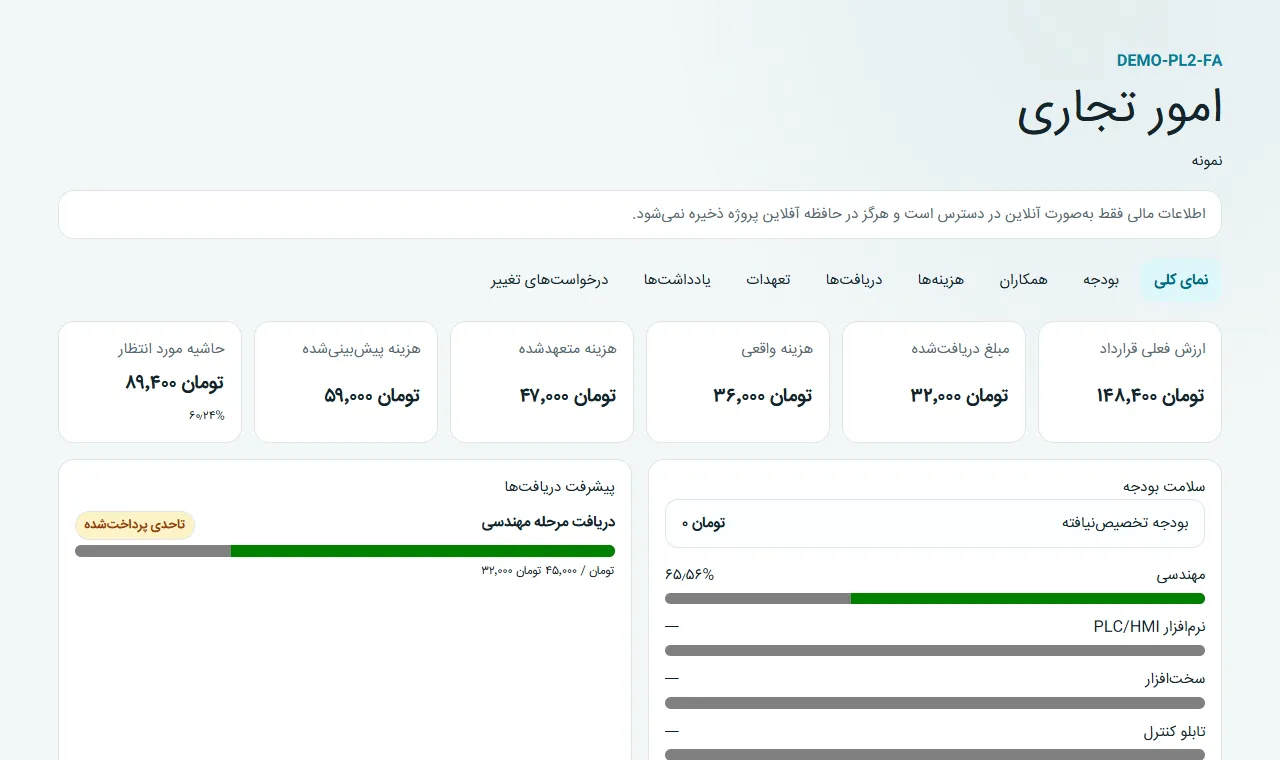This screenshot has height=760, width=1280.
Task: Click the ارزش فعلی قرارداد card label
Action: 1152,349
